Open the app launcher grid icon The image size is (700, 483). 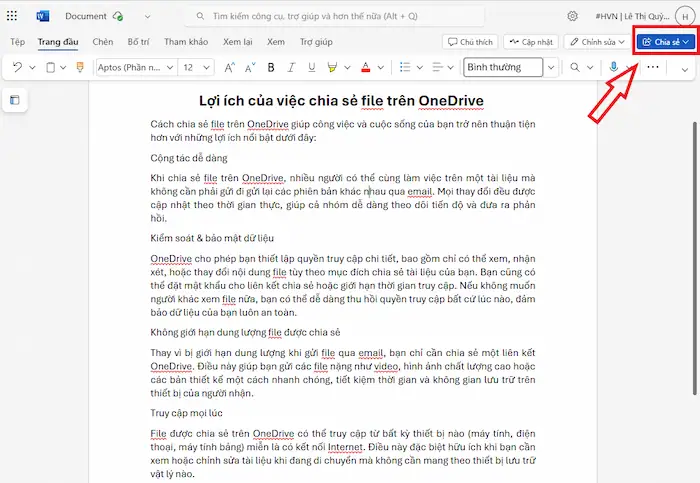click(12, 16)
